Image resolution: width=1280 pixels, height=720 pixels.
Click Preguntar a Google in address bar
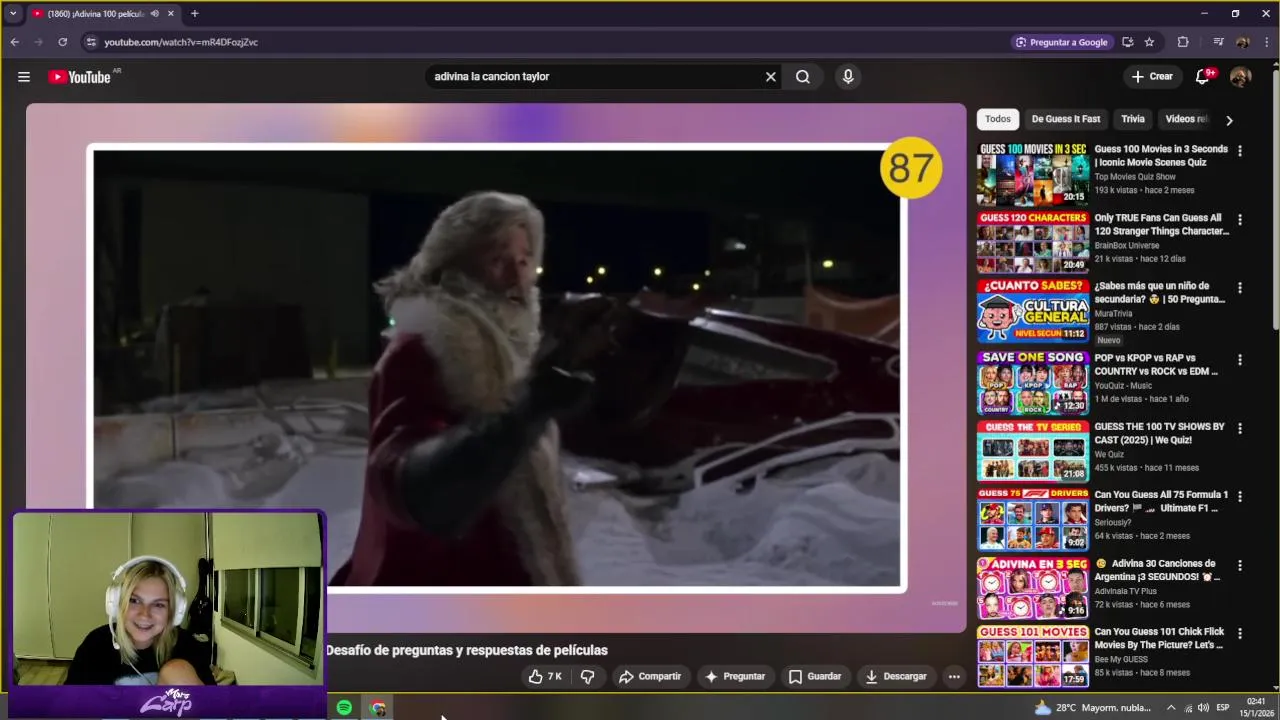(x=1062, y=42)
